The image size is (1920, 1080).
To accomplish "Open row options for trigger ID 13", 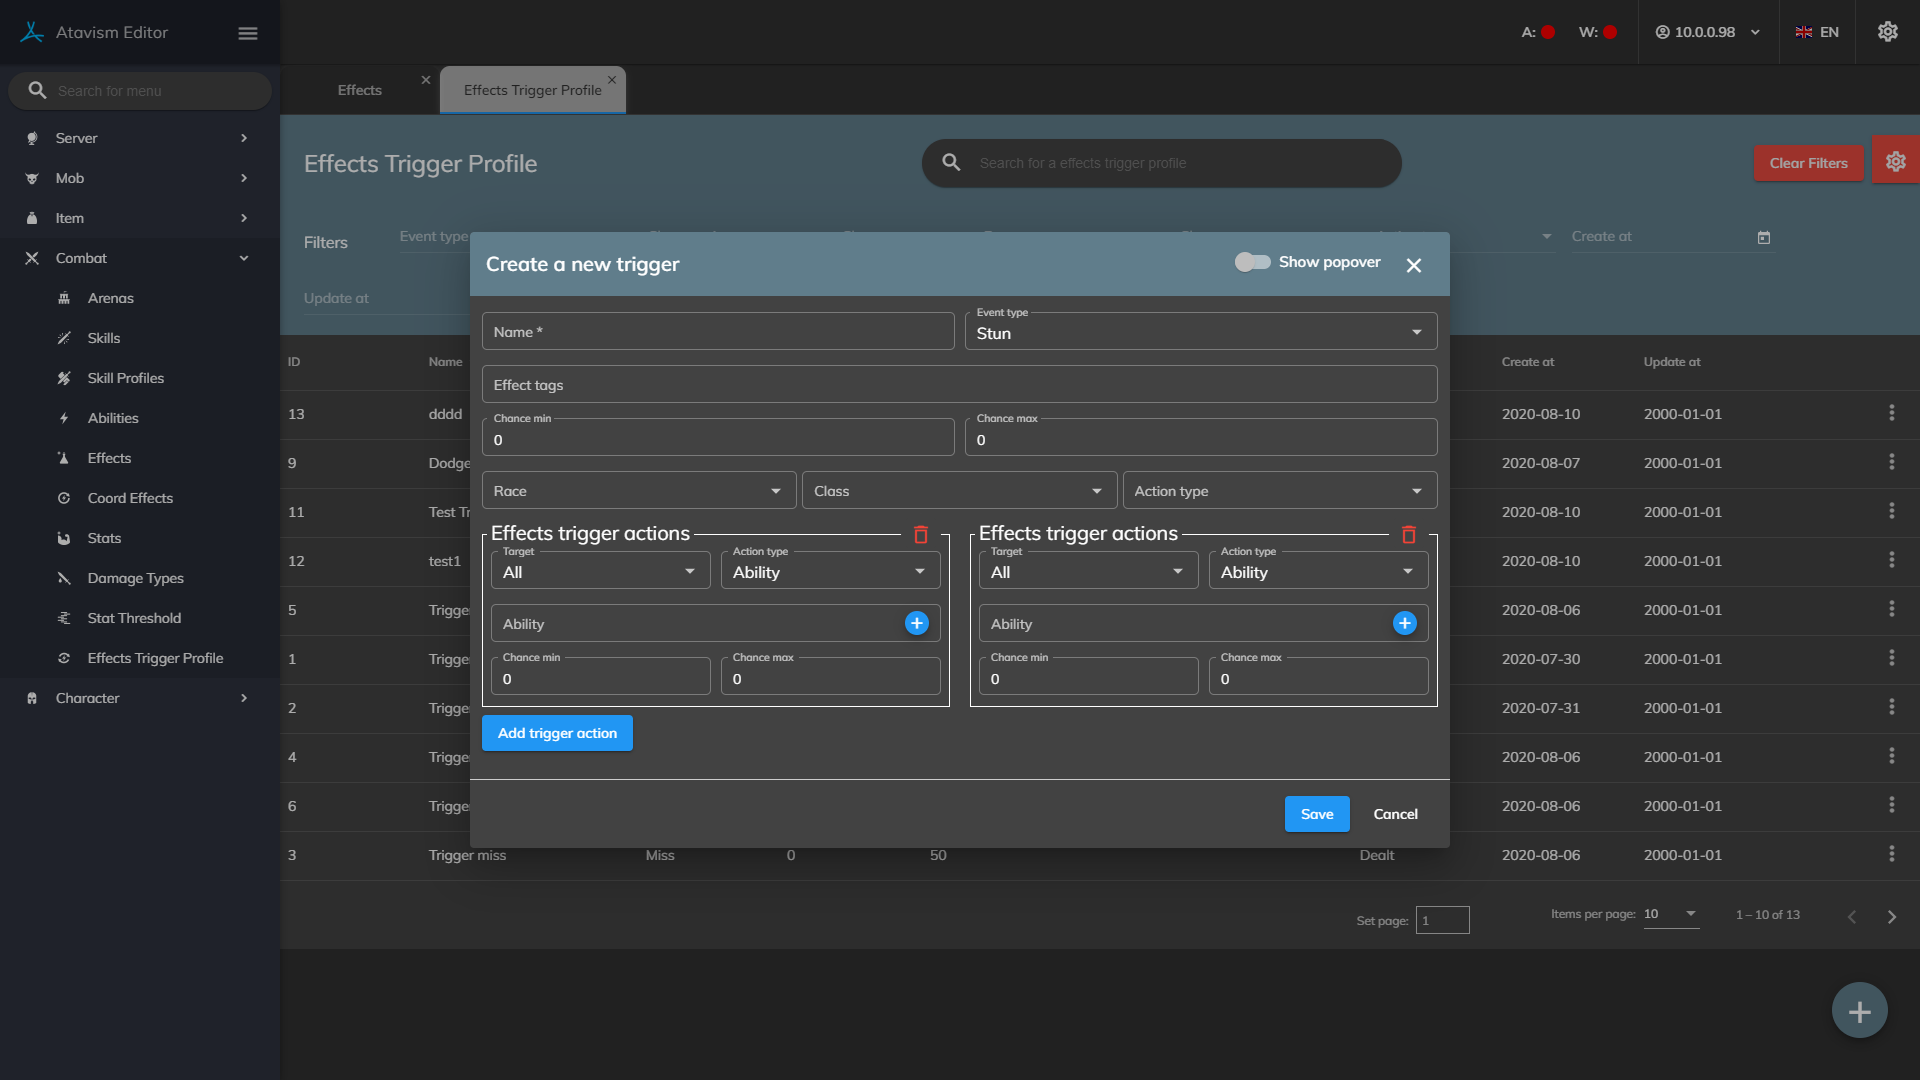I will pyautogui.click(x=1891, y=413).
